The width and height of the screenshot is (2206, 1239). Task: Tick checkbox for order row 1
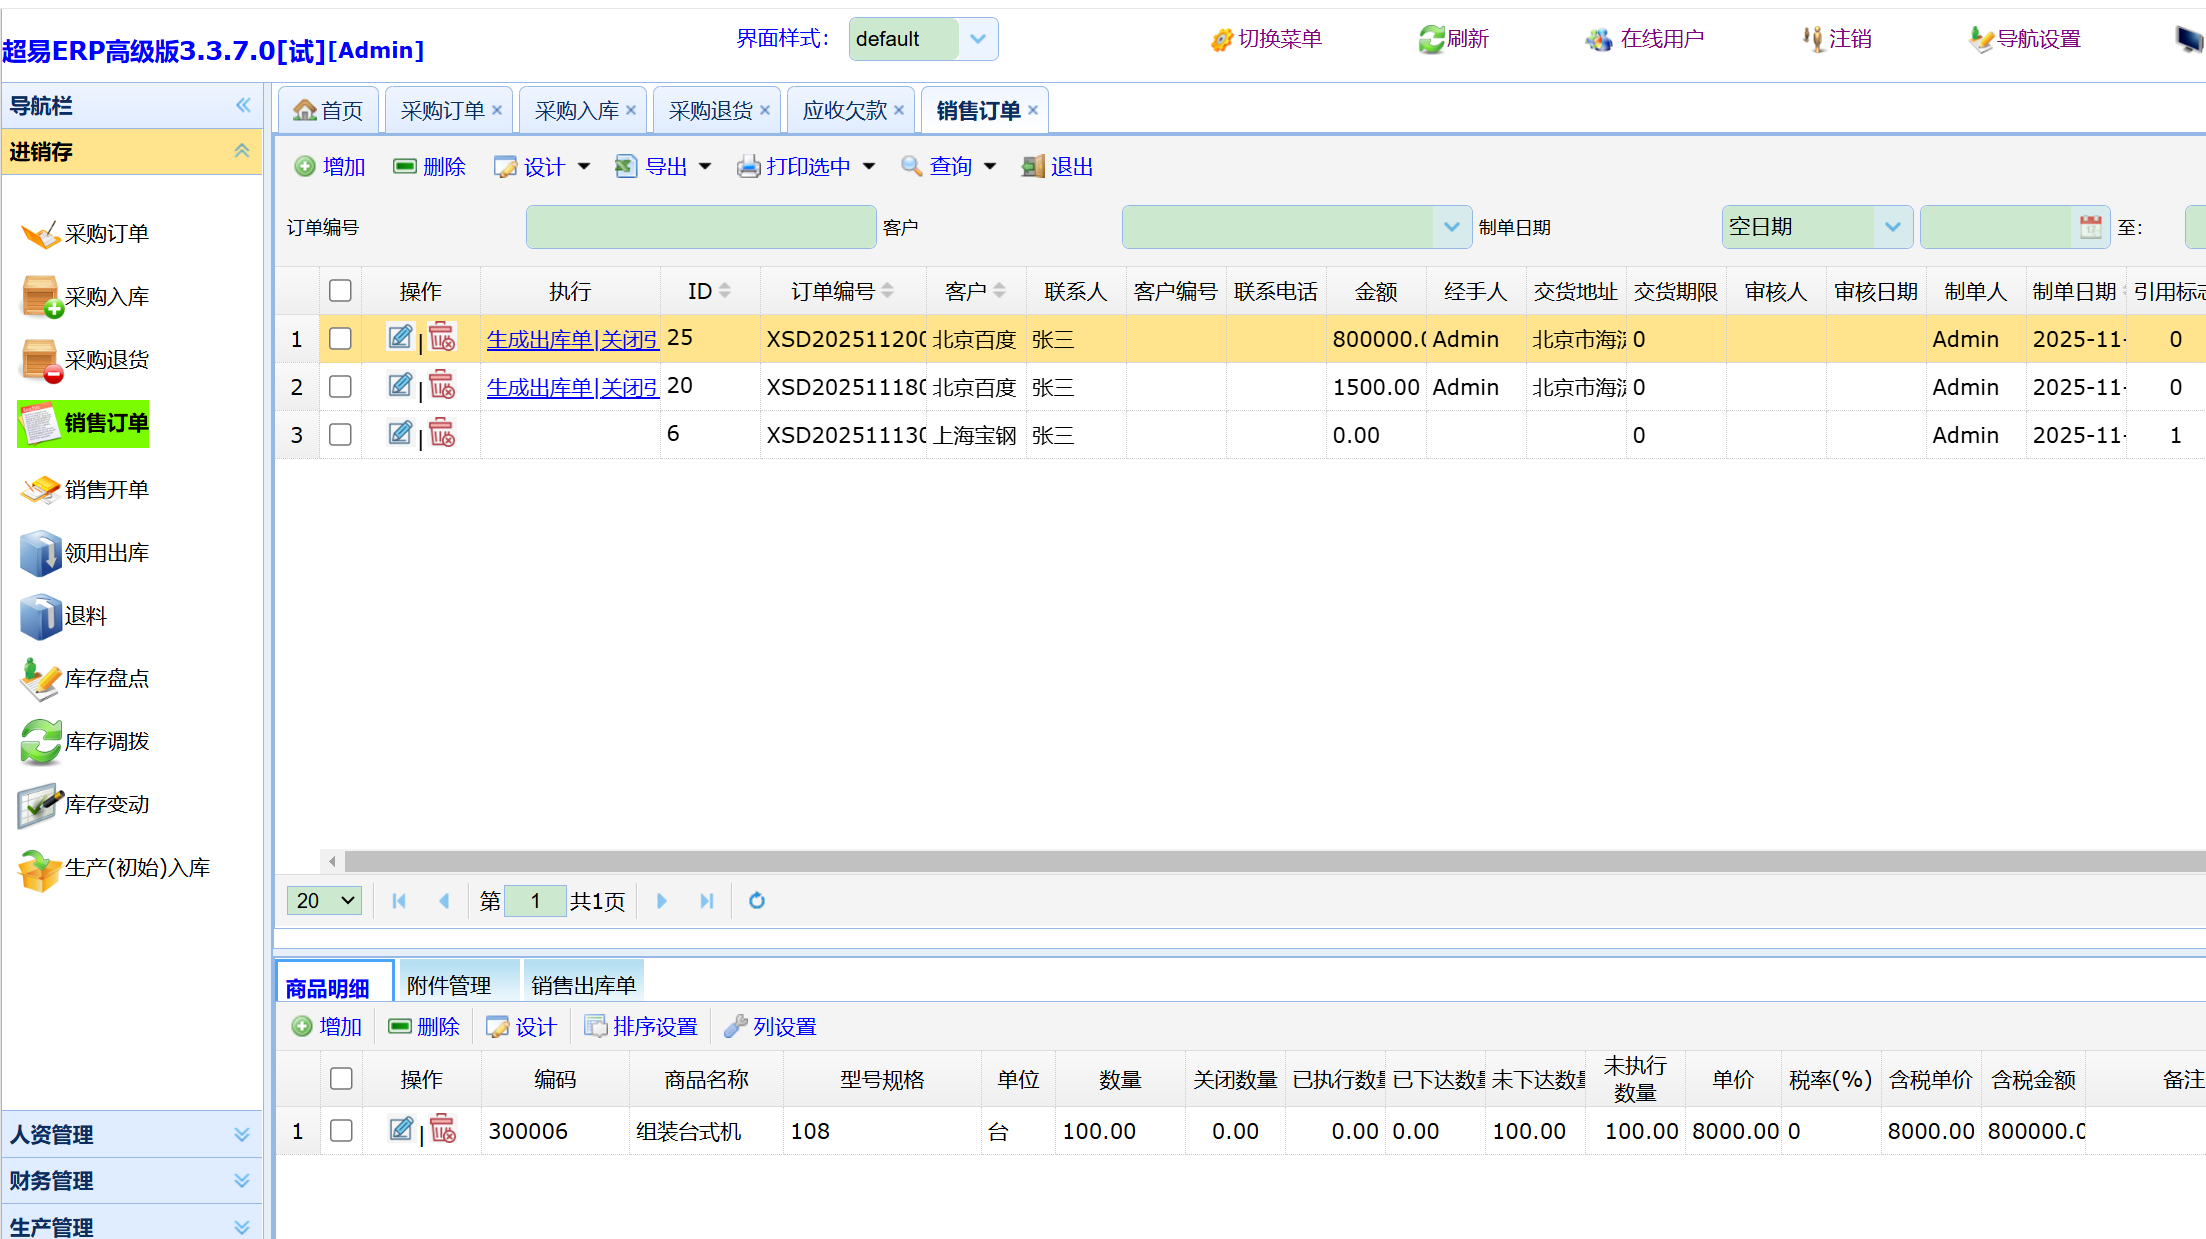point(340,339)
